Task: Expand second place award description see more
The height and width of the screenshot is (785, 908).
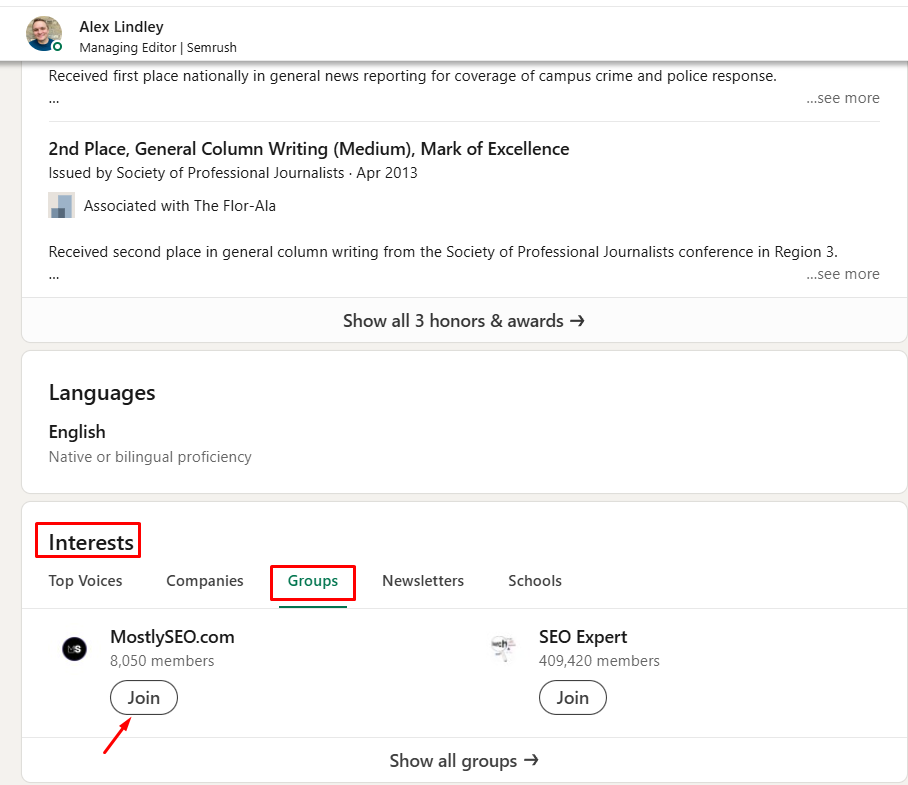Action: [843, 274]
